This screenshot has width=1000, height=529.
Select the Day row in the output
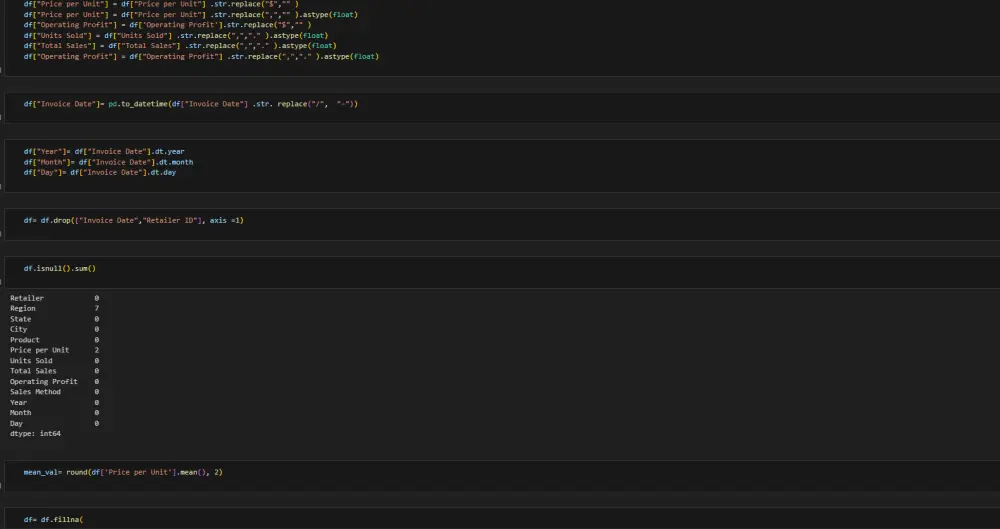54,423
